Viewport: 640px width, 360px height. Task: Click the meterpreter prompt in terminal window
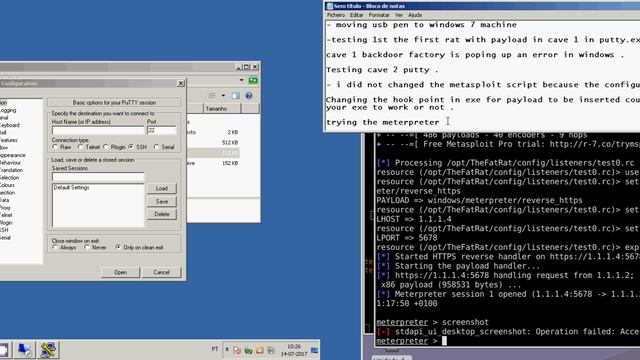point(402,341)
